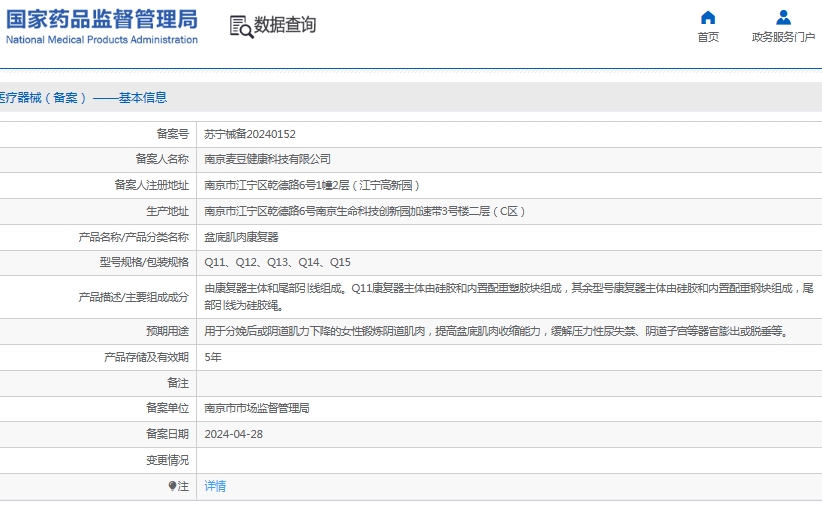Click the 备案号 row label
822x508 pixels.
pyautogui.click(x=172, y=134)
